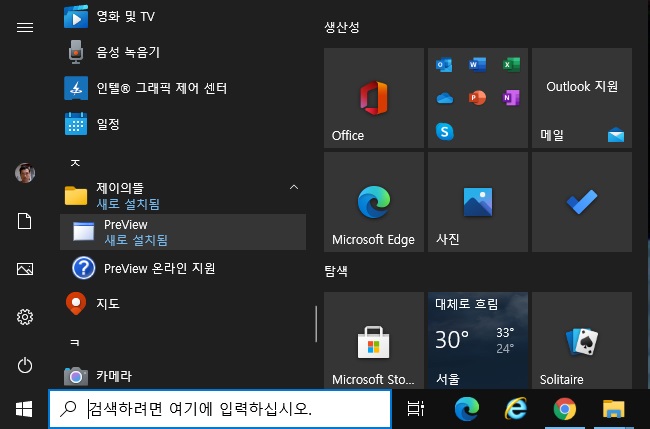Viewport: 650px width, 429px height.
Task: Select the PreView app entry
Action: point(183,232)
